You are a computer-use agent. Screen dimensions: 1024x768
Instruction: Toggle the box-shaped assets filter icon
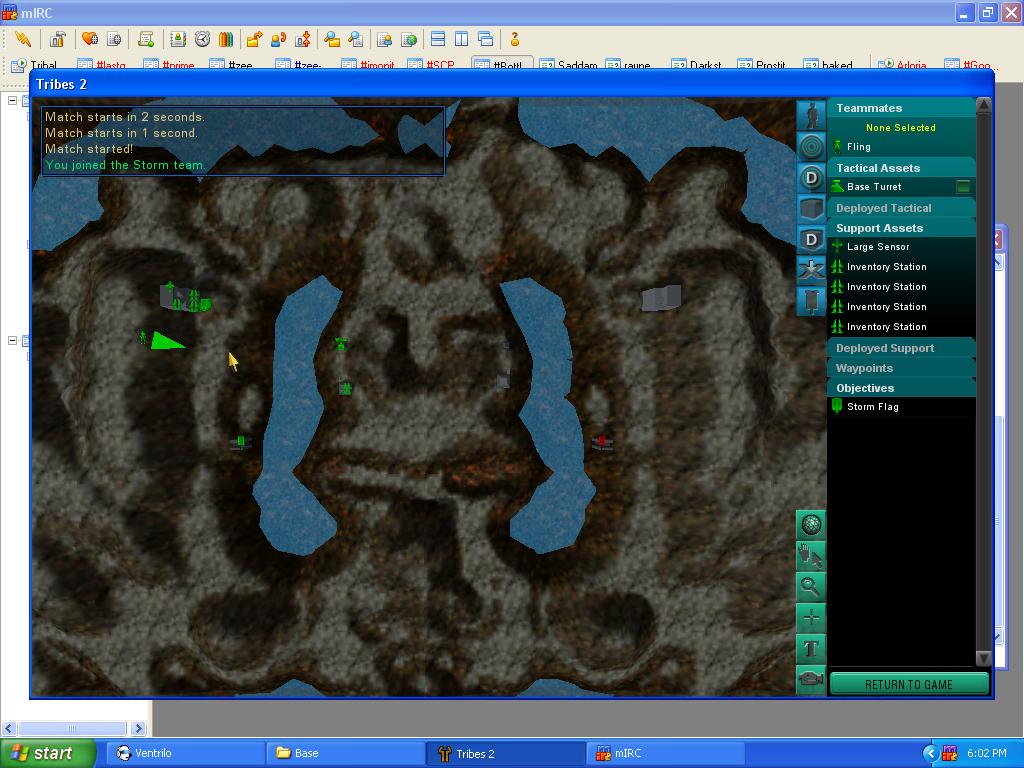click(x=811, y=209)
